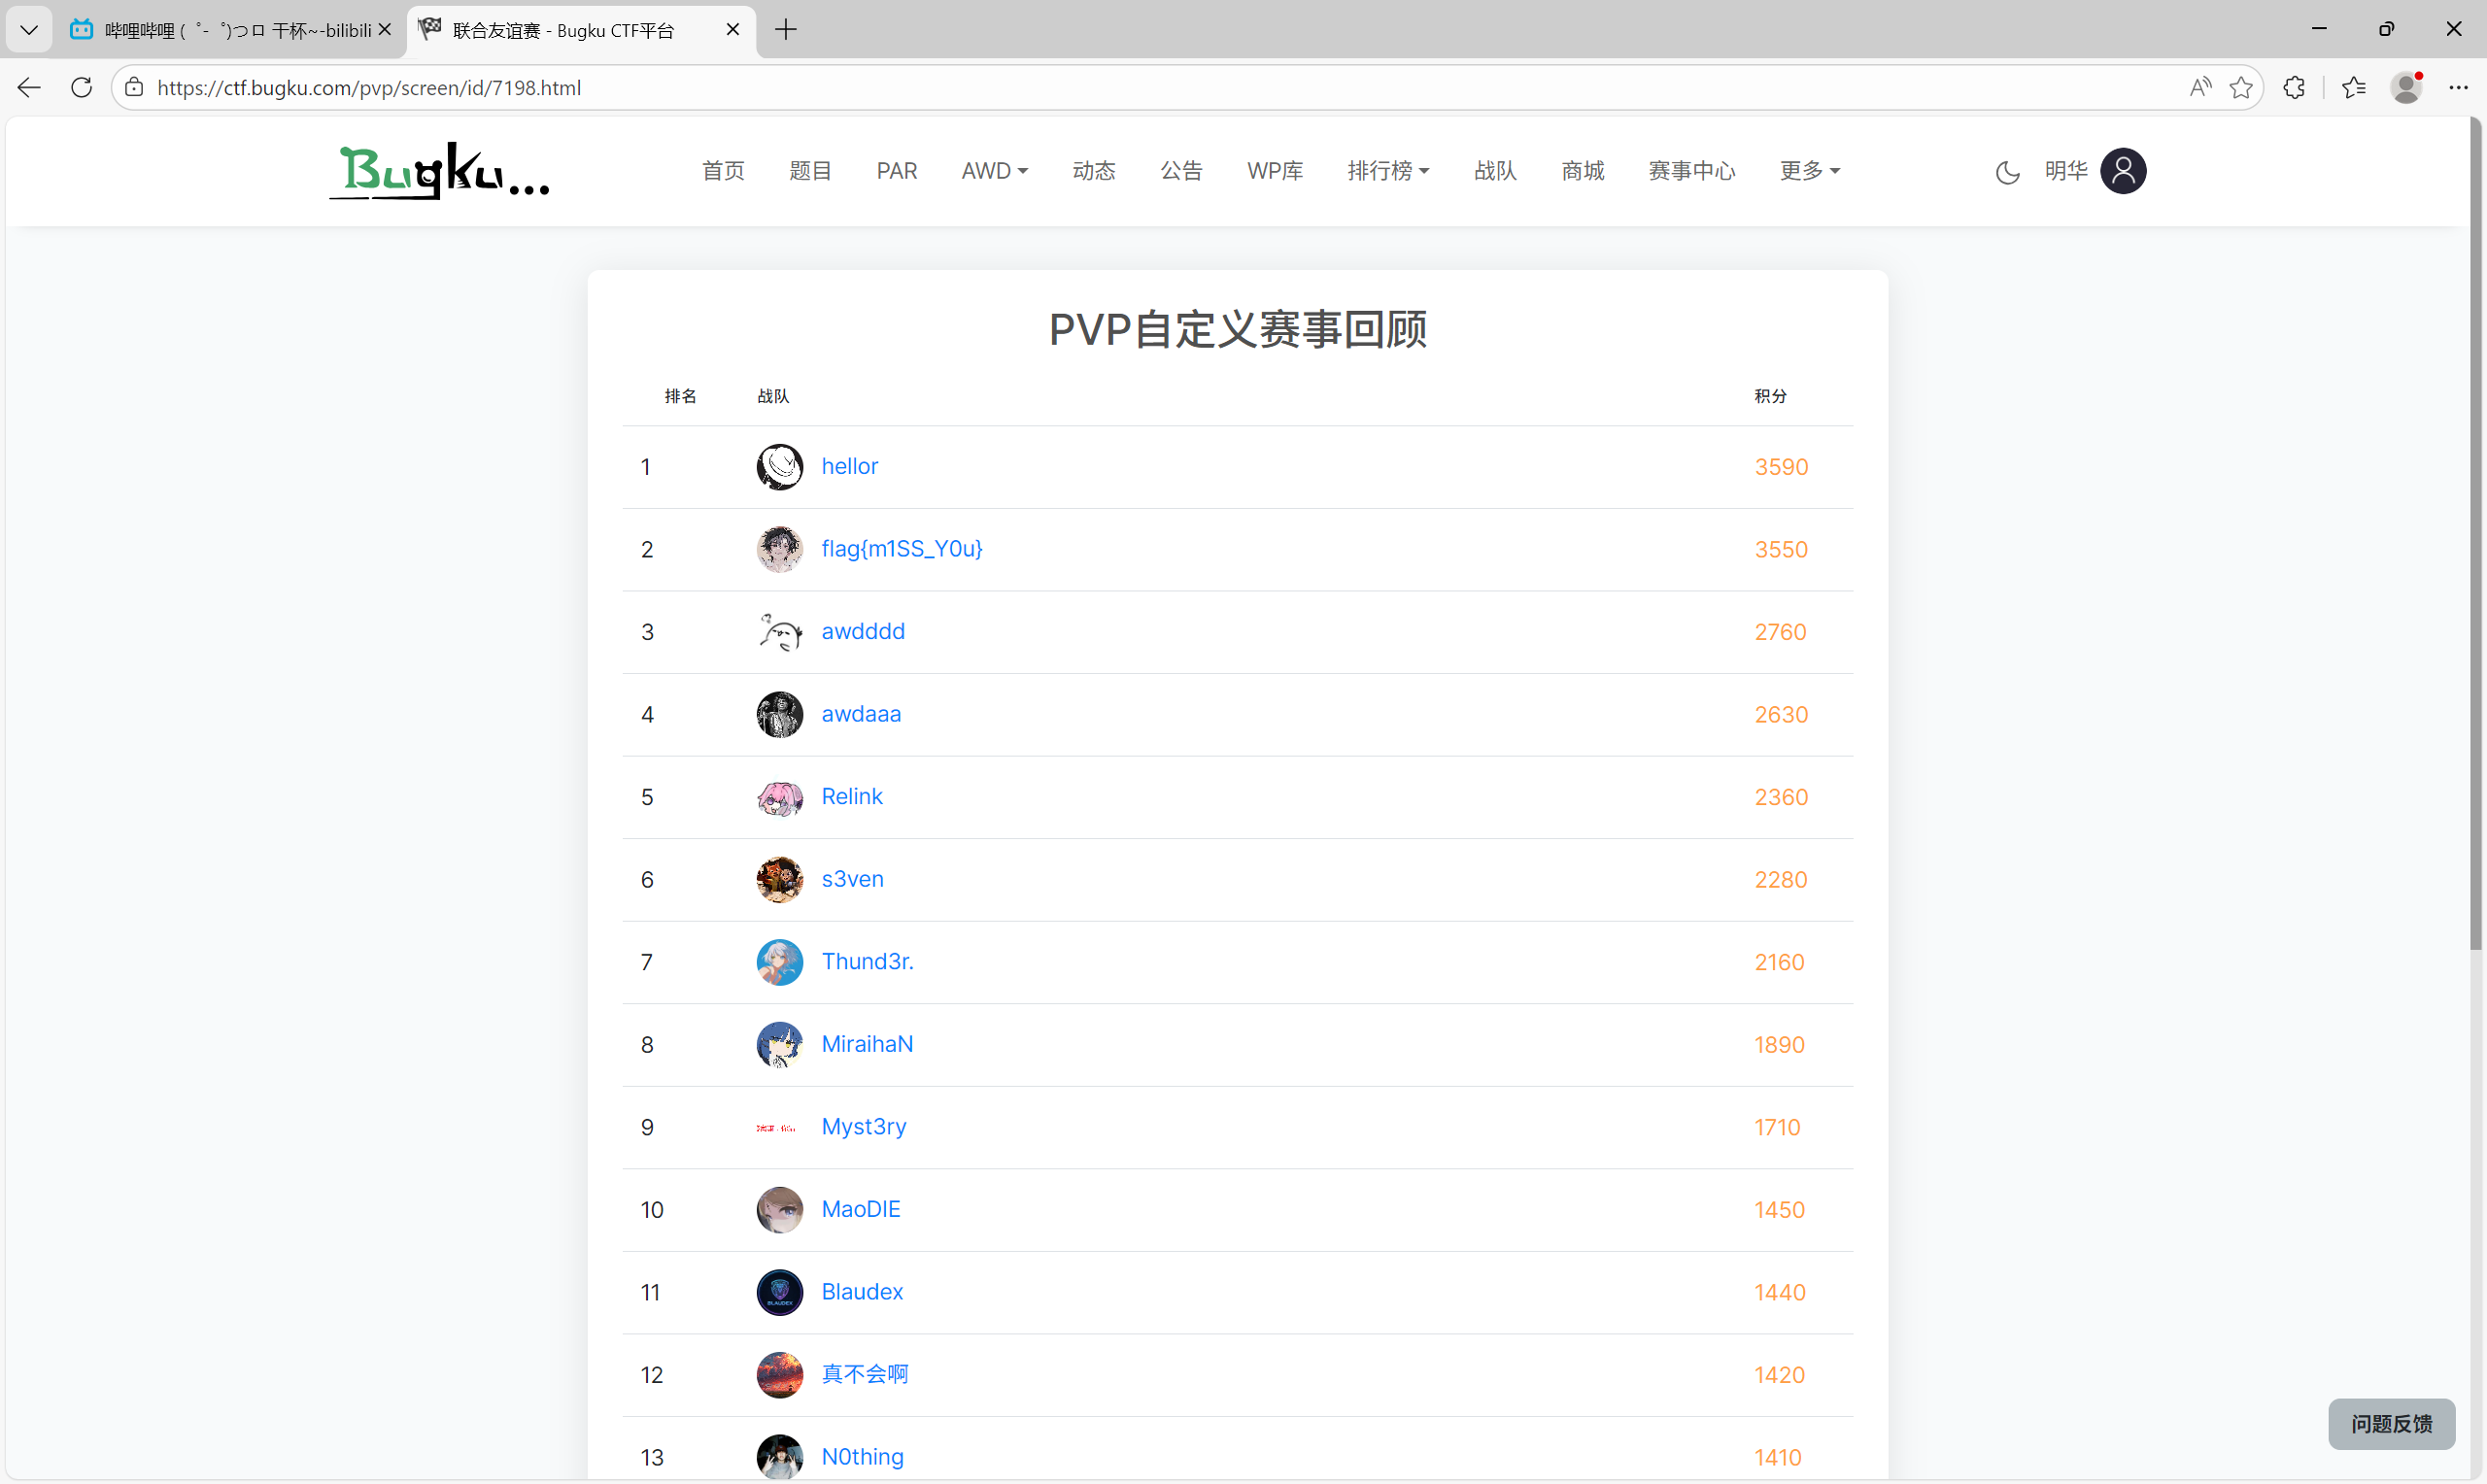This screenshot has height=1484, width=2487.
Task: Open browser settings three-dot menu
Action: 2458,88
